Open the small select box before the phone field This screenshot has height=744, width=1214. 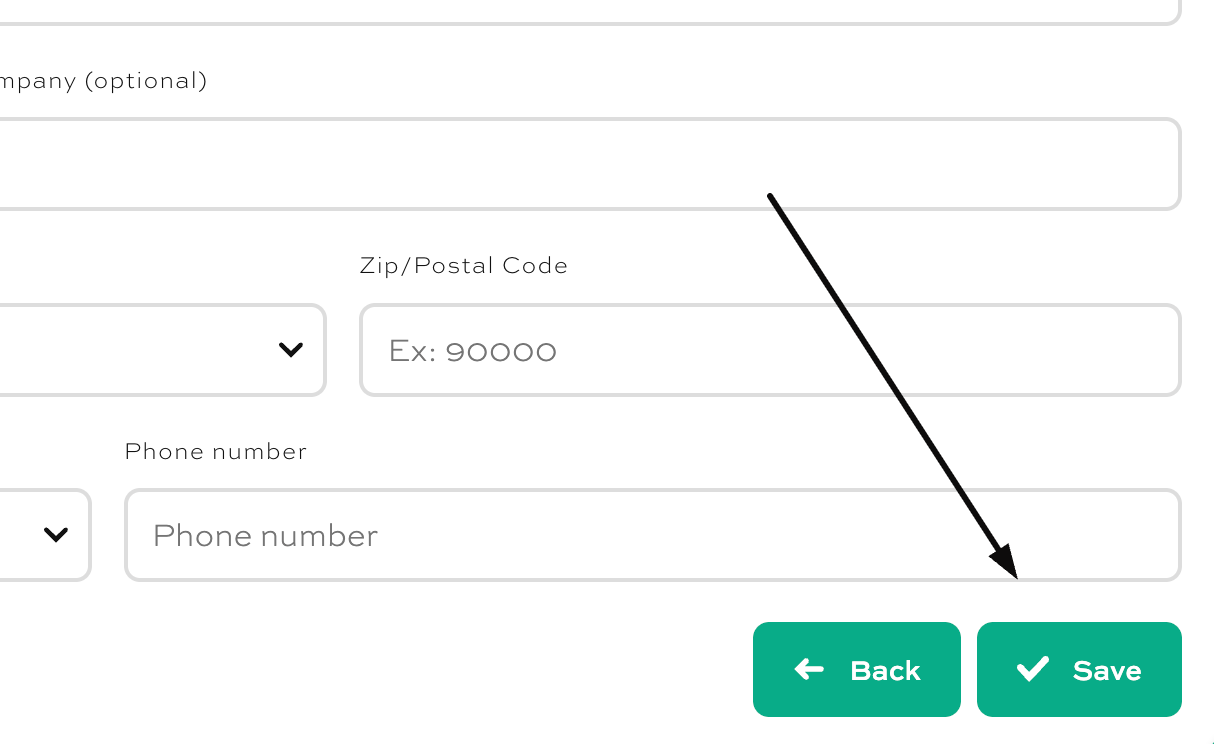[45, 535]
